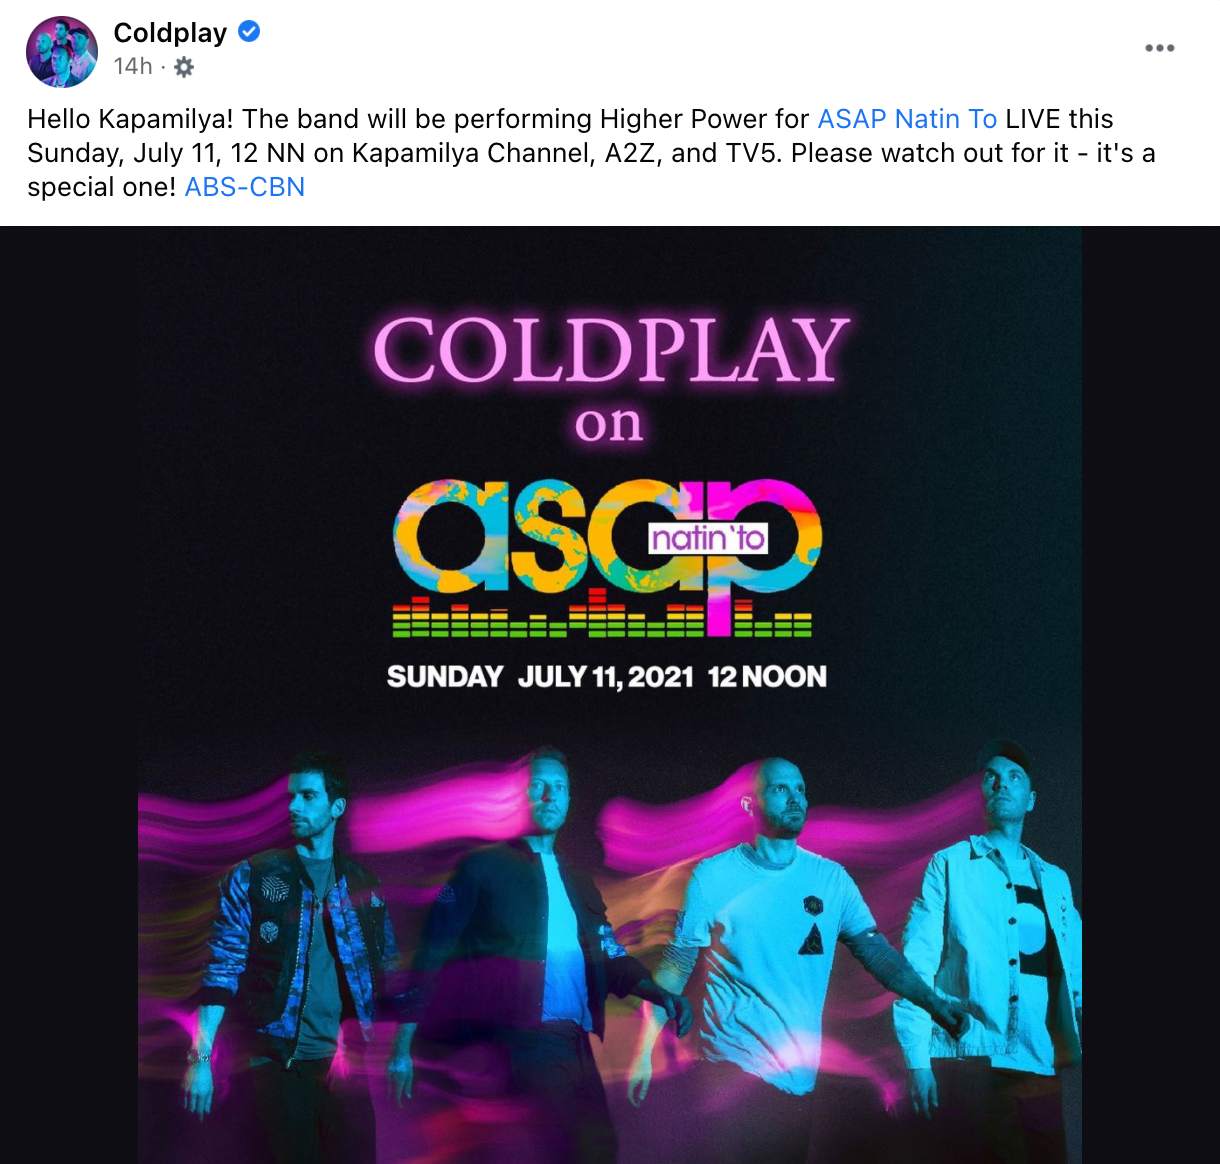The width and height of the screenshot is (1220, 1164).
Task: Follow the ASAP Natin To link
Action: click(x=907, y=119)
